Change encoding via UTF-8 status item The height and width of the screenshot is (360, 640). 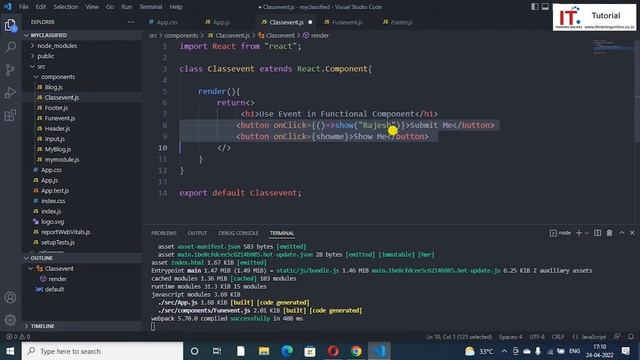[537, 337]
